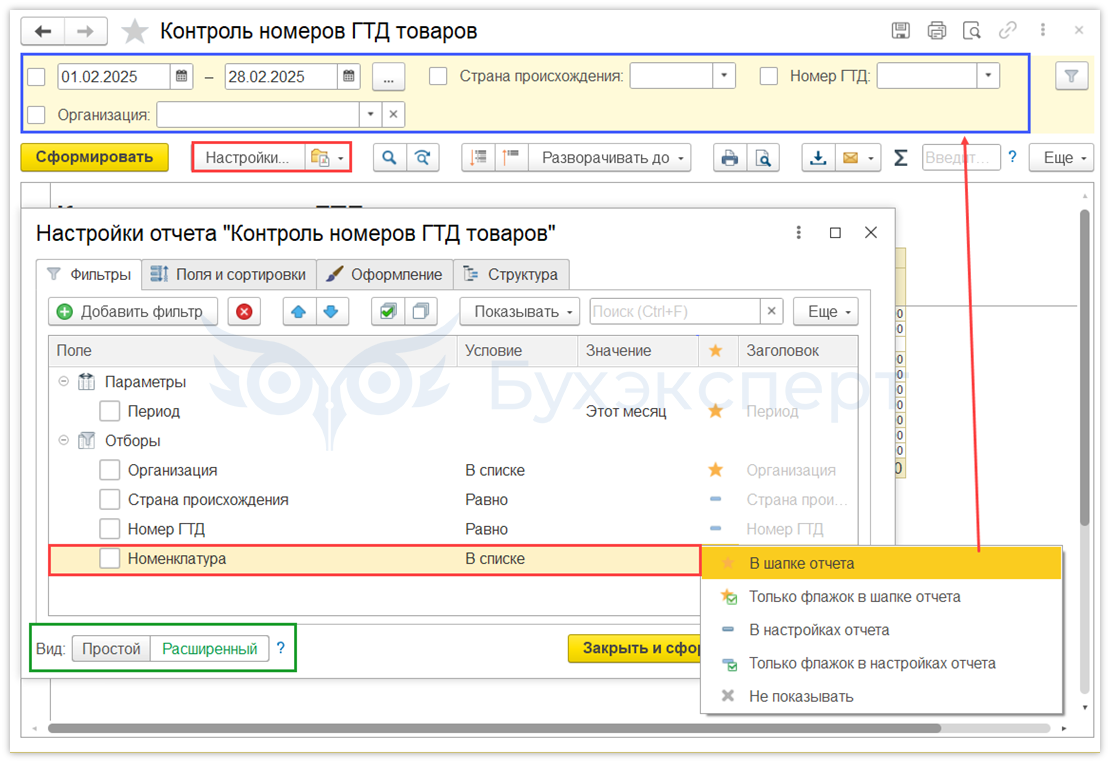The height and width of the screenshot is (763, 1110).
Task: Save report to file with download icon
Action: [x=818, y=157]
